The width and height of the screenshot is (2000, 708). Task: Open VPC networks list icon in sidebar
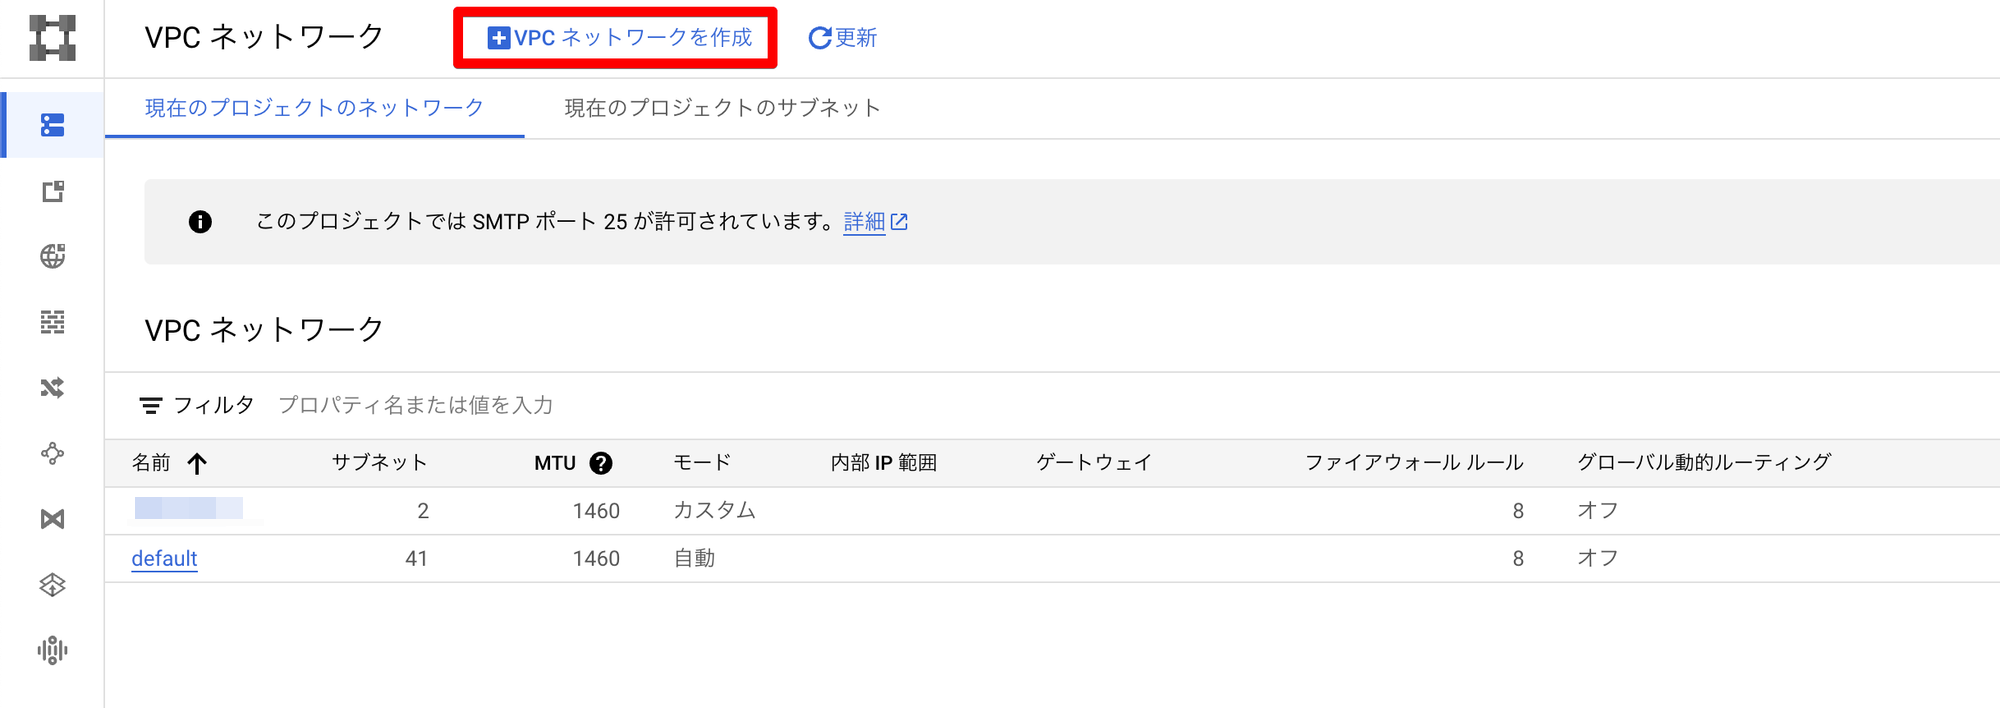(x=52, y=125)
